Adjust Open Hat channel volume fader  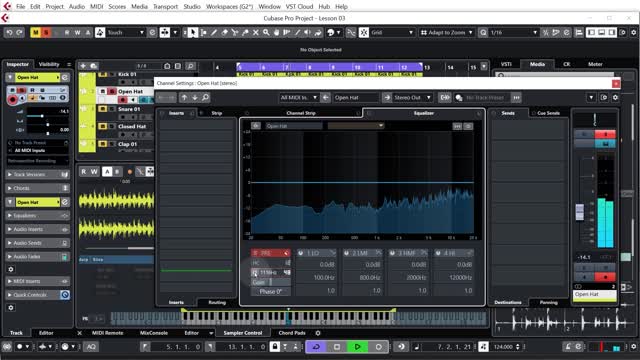pos(580,212)
